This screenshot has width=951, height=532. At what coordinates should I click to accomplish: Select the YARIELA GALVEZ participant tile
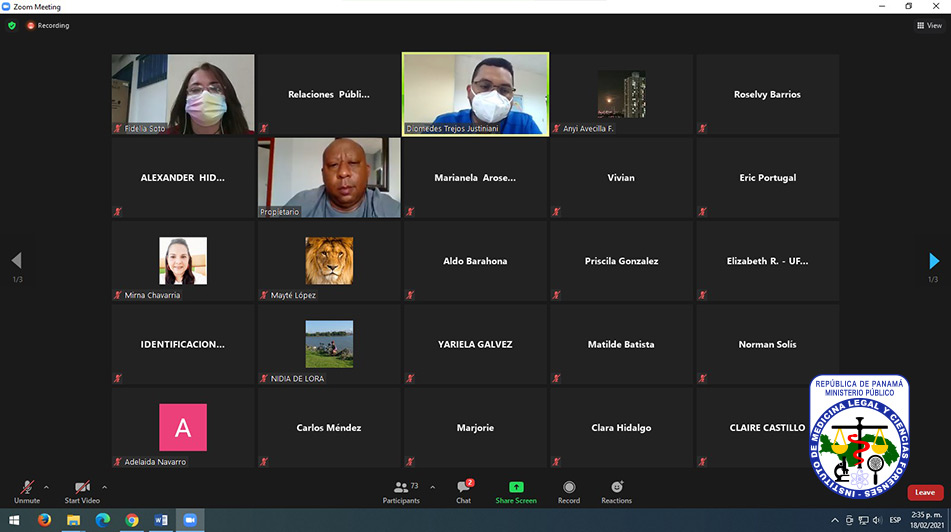tap(476, 344)
